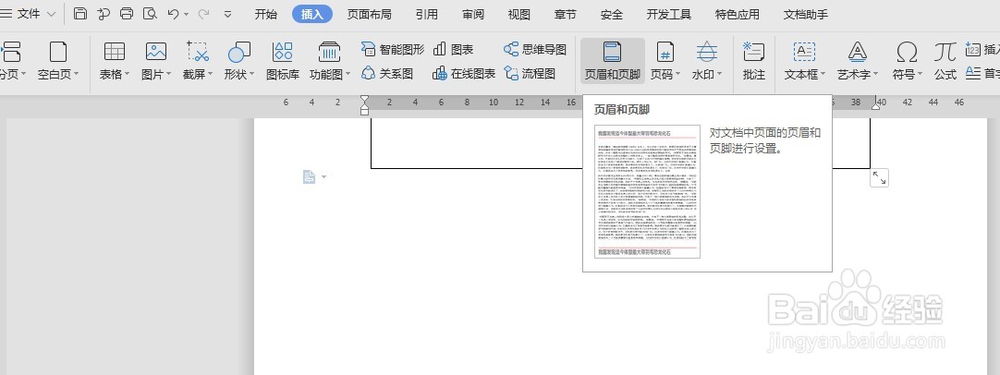Switch to the 页面布局 tab

pyautogui.click(x=369, y=14)
